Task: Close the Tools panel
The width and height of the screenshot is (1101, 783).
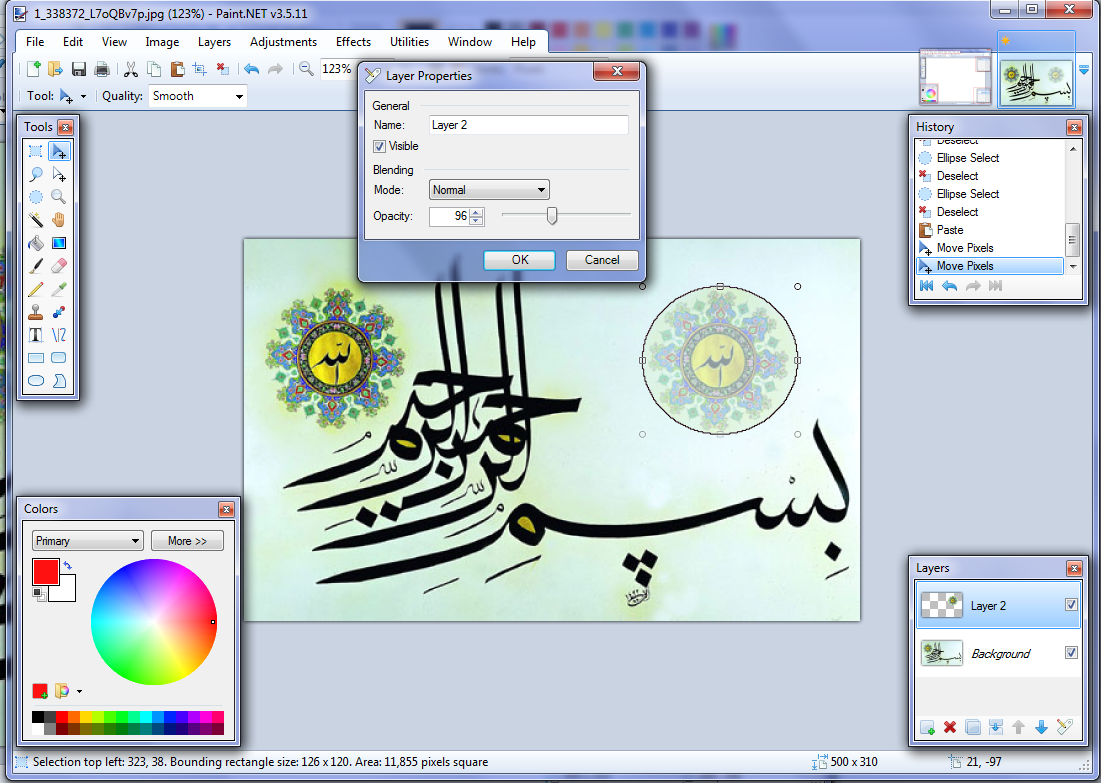Action: click(65, 127)
